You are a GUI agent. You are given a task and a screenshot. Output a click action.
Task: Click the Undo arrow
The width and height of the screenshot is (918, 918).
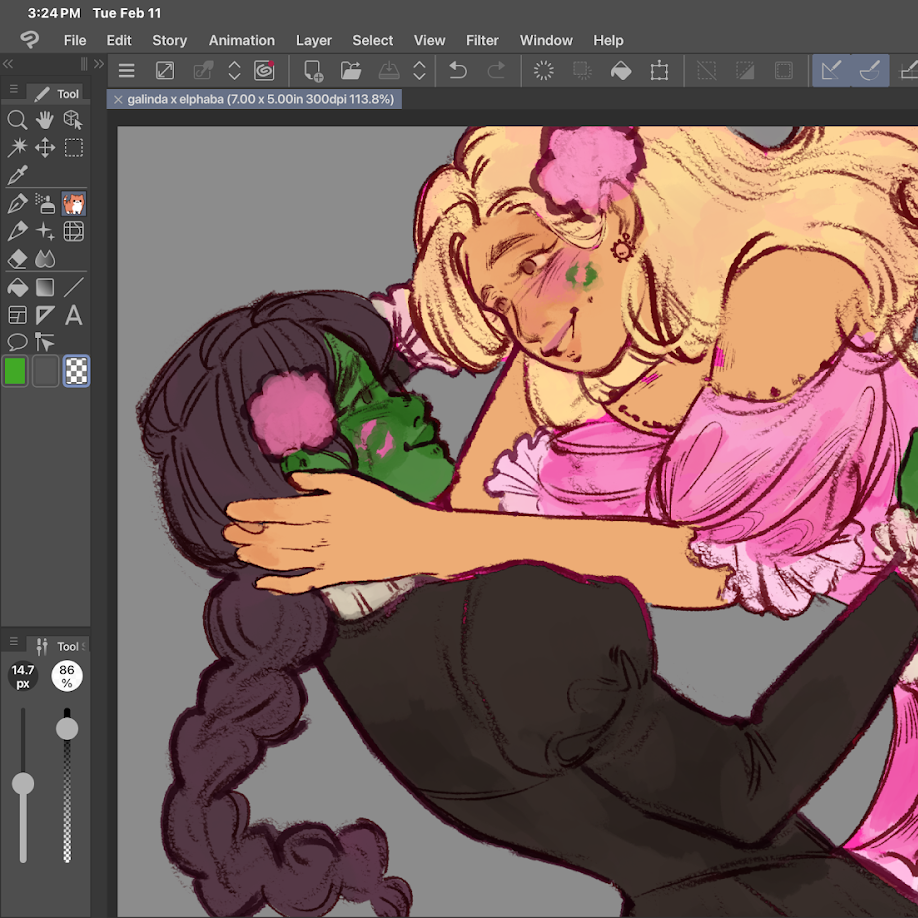coord(458,71)
